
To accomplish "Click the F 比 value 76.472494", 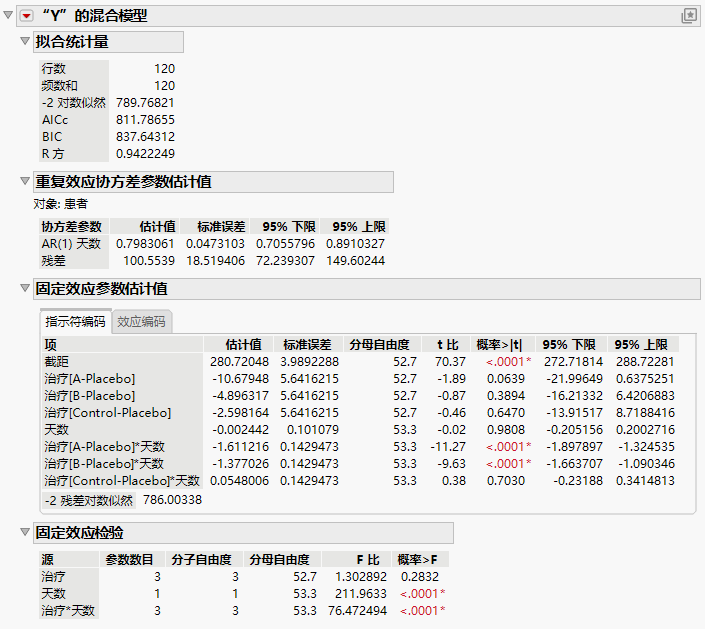I will [357, 611].
